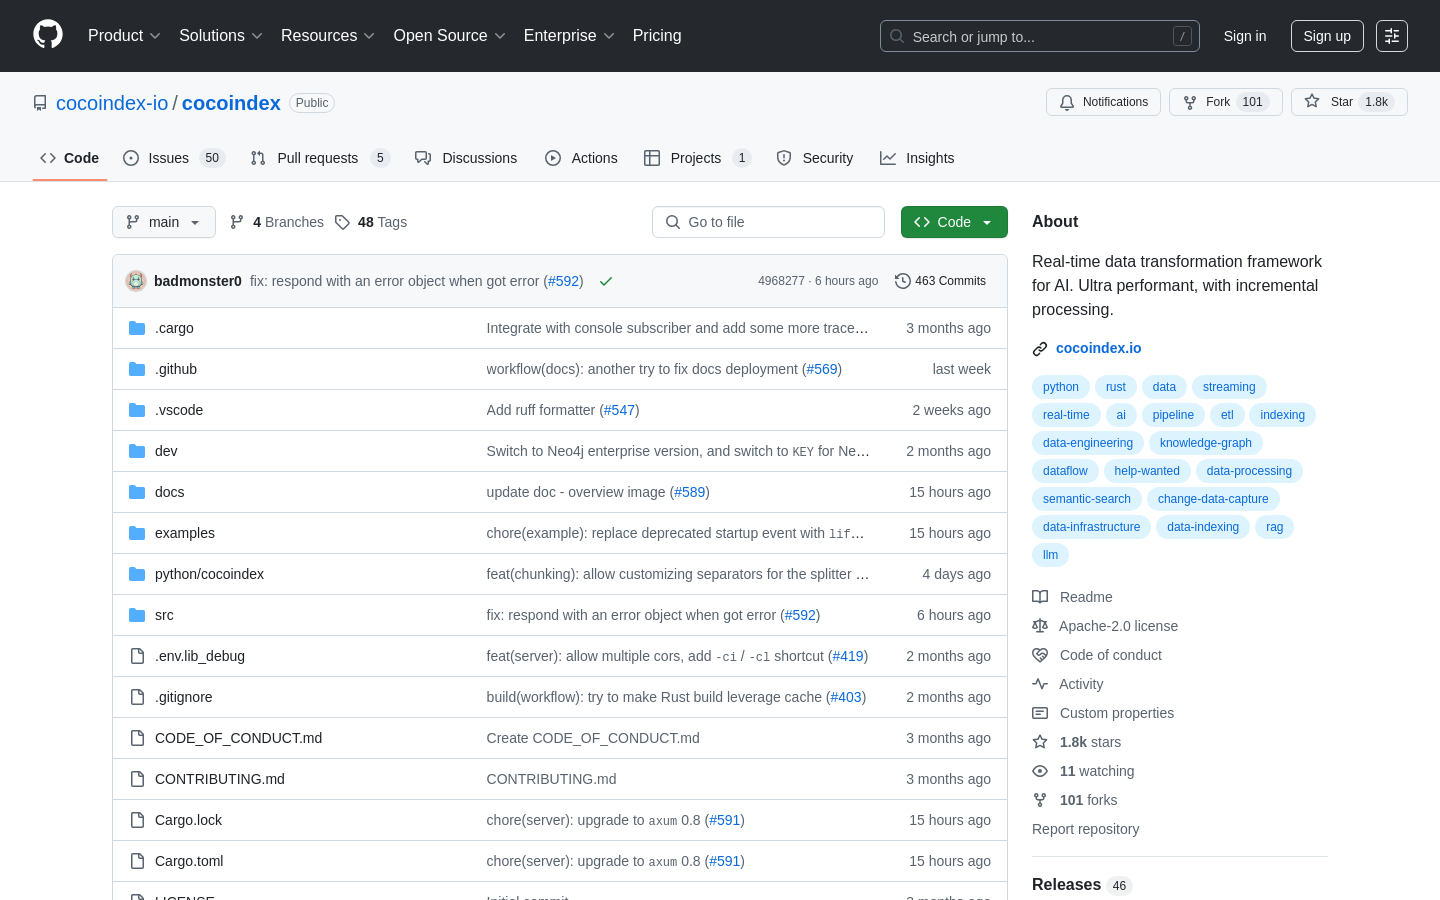Open the command palette icon button
The image size is (1440, 900).
tap(1392, 36)
